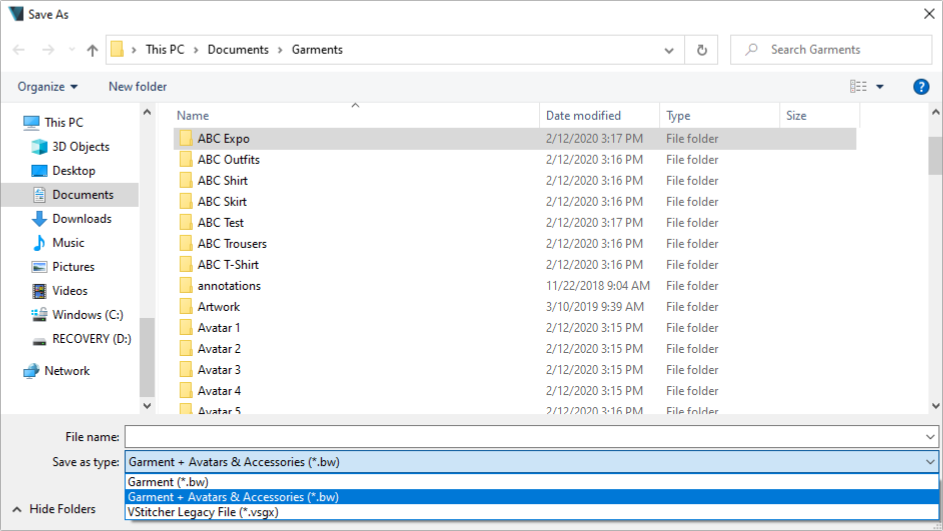Choose Garment + Avatars & Accessories option
The width and height of the screenshot is (943, 531).
click(532, 497)
